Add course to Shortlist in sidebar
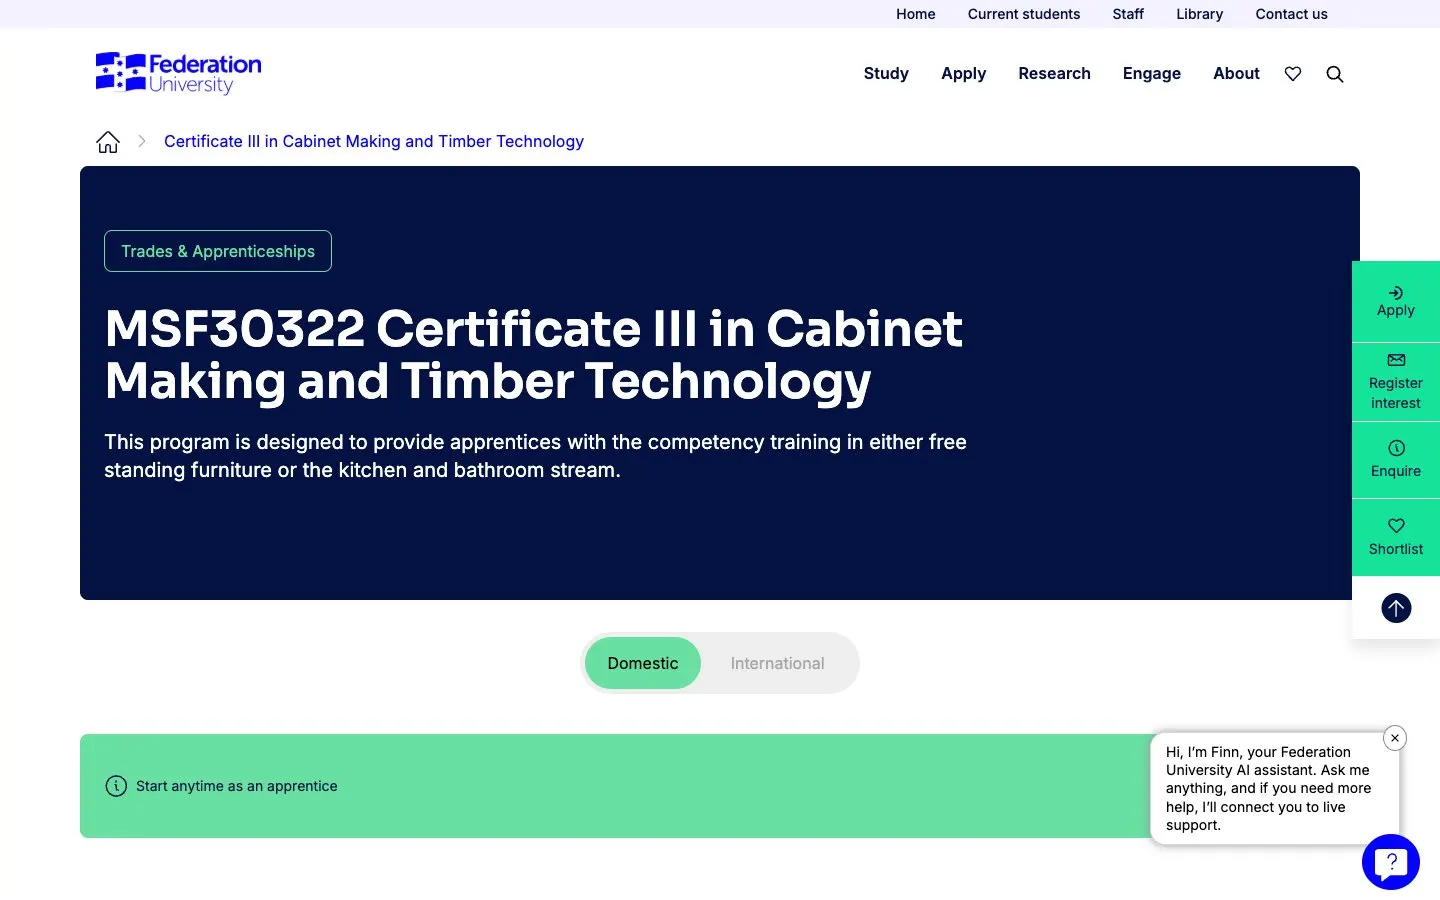1440x900 pixels. [1396, 537]
